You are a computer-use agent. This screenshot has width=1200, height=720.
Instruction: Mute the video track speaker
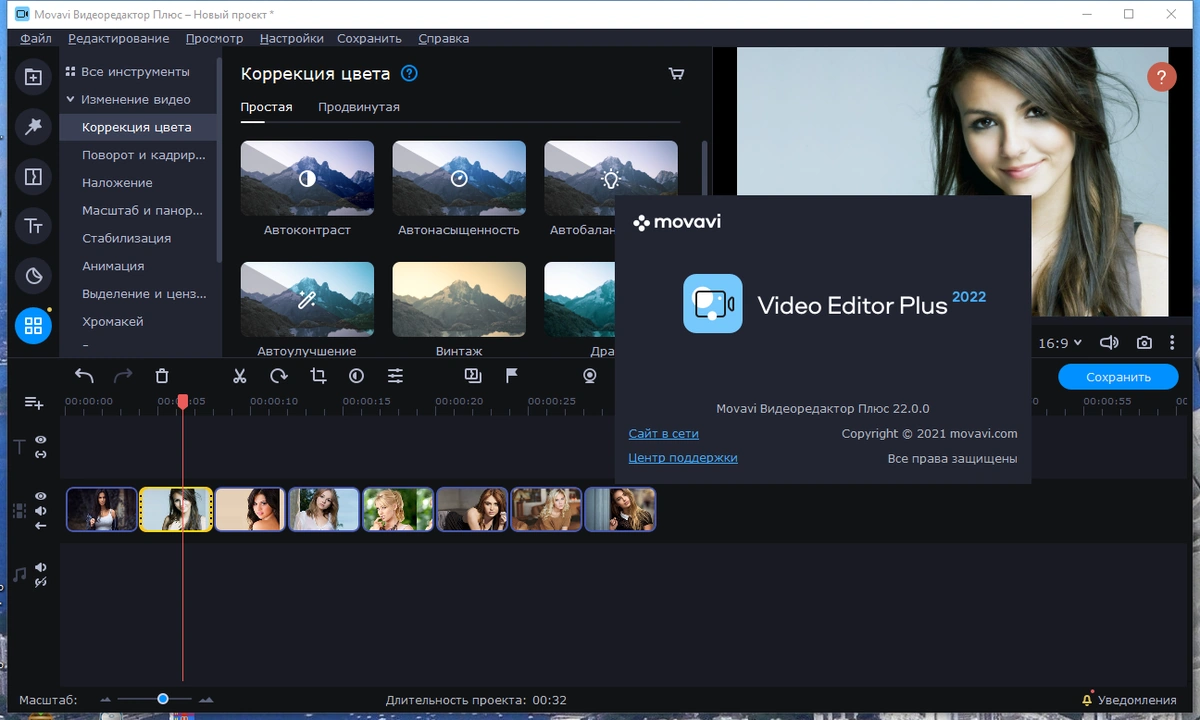(41, 510)
